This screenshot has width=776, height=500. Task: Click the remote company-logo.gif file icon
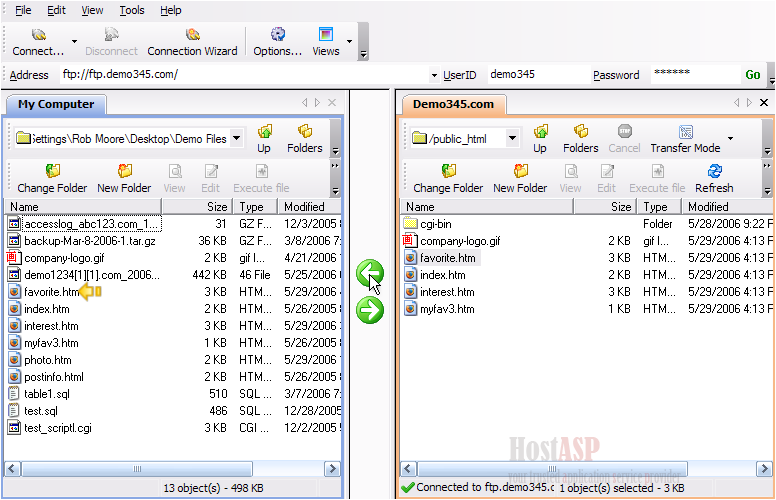409,241
